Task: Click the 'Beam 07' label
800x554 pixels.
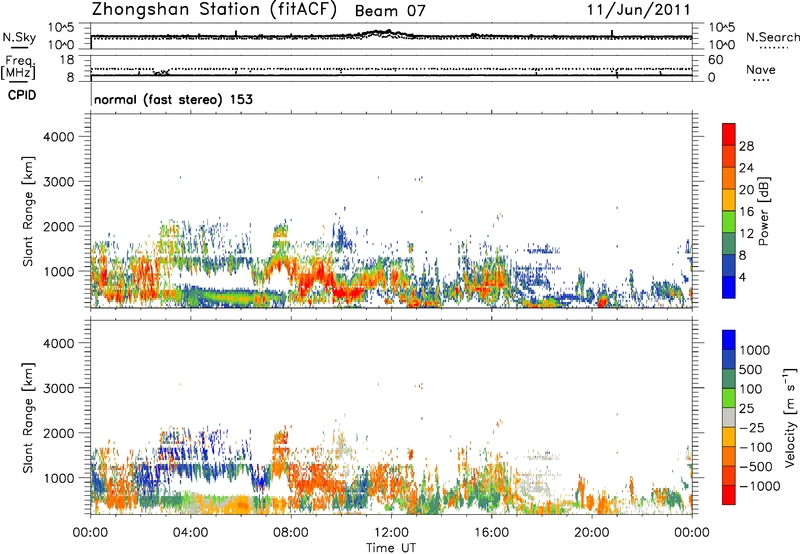Action: (390, 11)
